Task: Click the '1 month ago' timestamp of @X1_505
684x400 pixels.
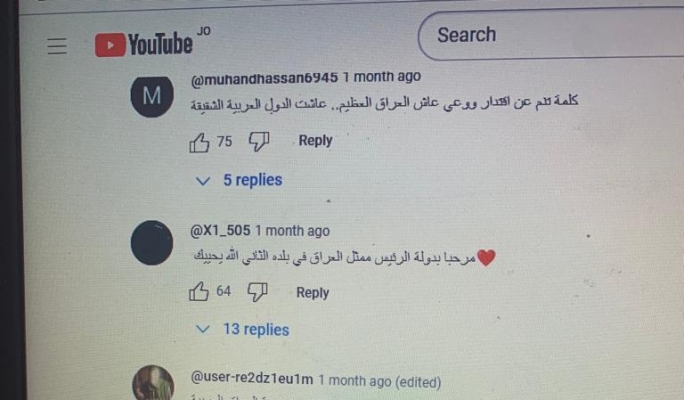Action: [292, 231]
